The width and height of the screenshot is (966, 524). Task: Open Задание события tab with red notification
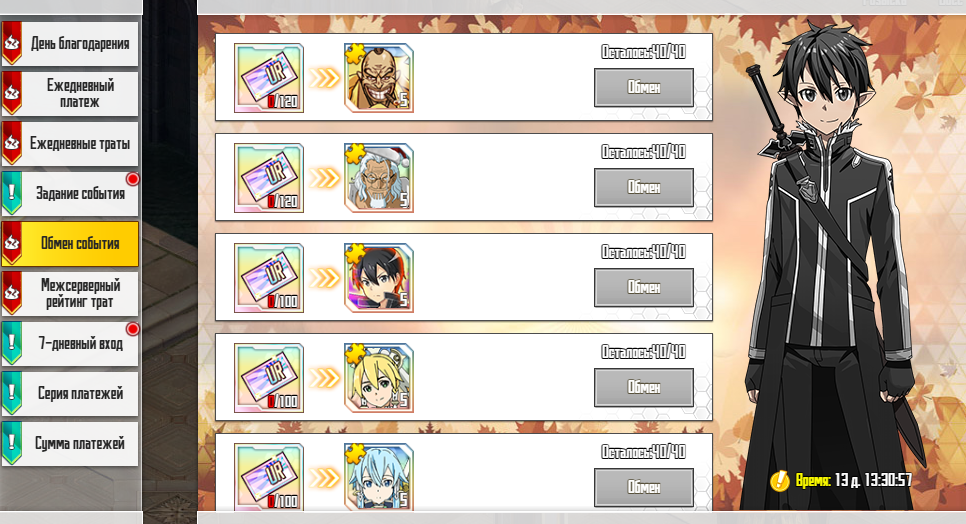pos(70,193)
